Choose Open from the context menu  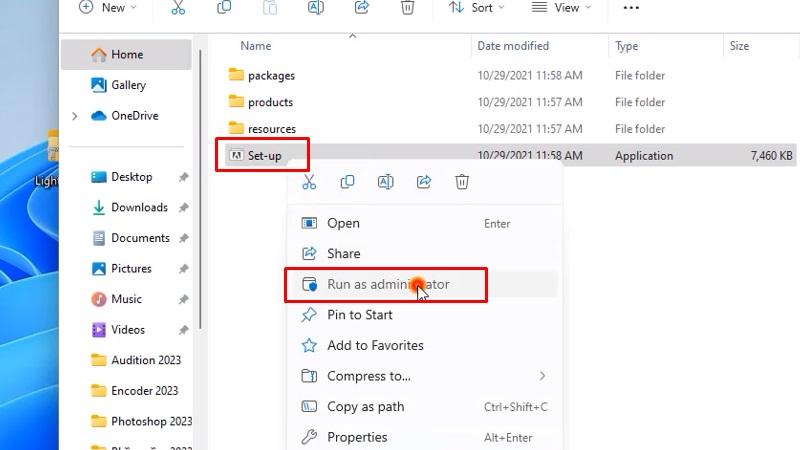tap(424, 223)
